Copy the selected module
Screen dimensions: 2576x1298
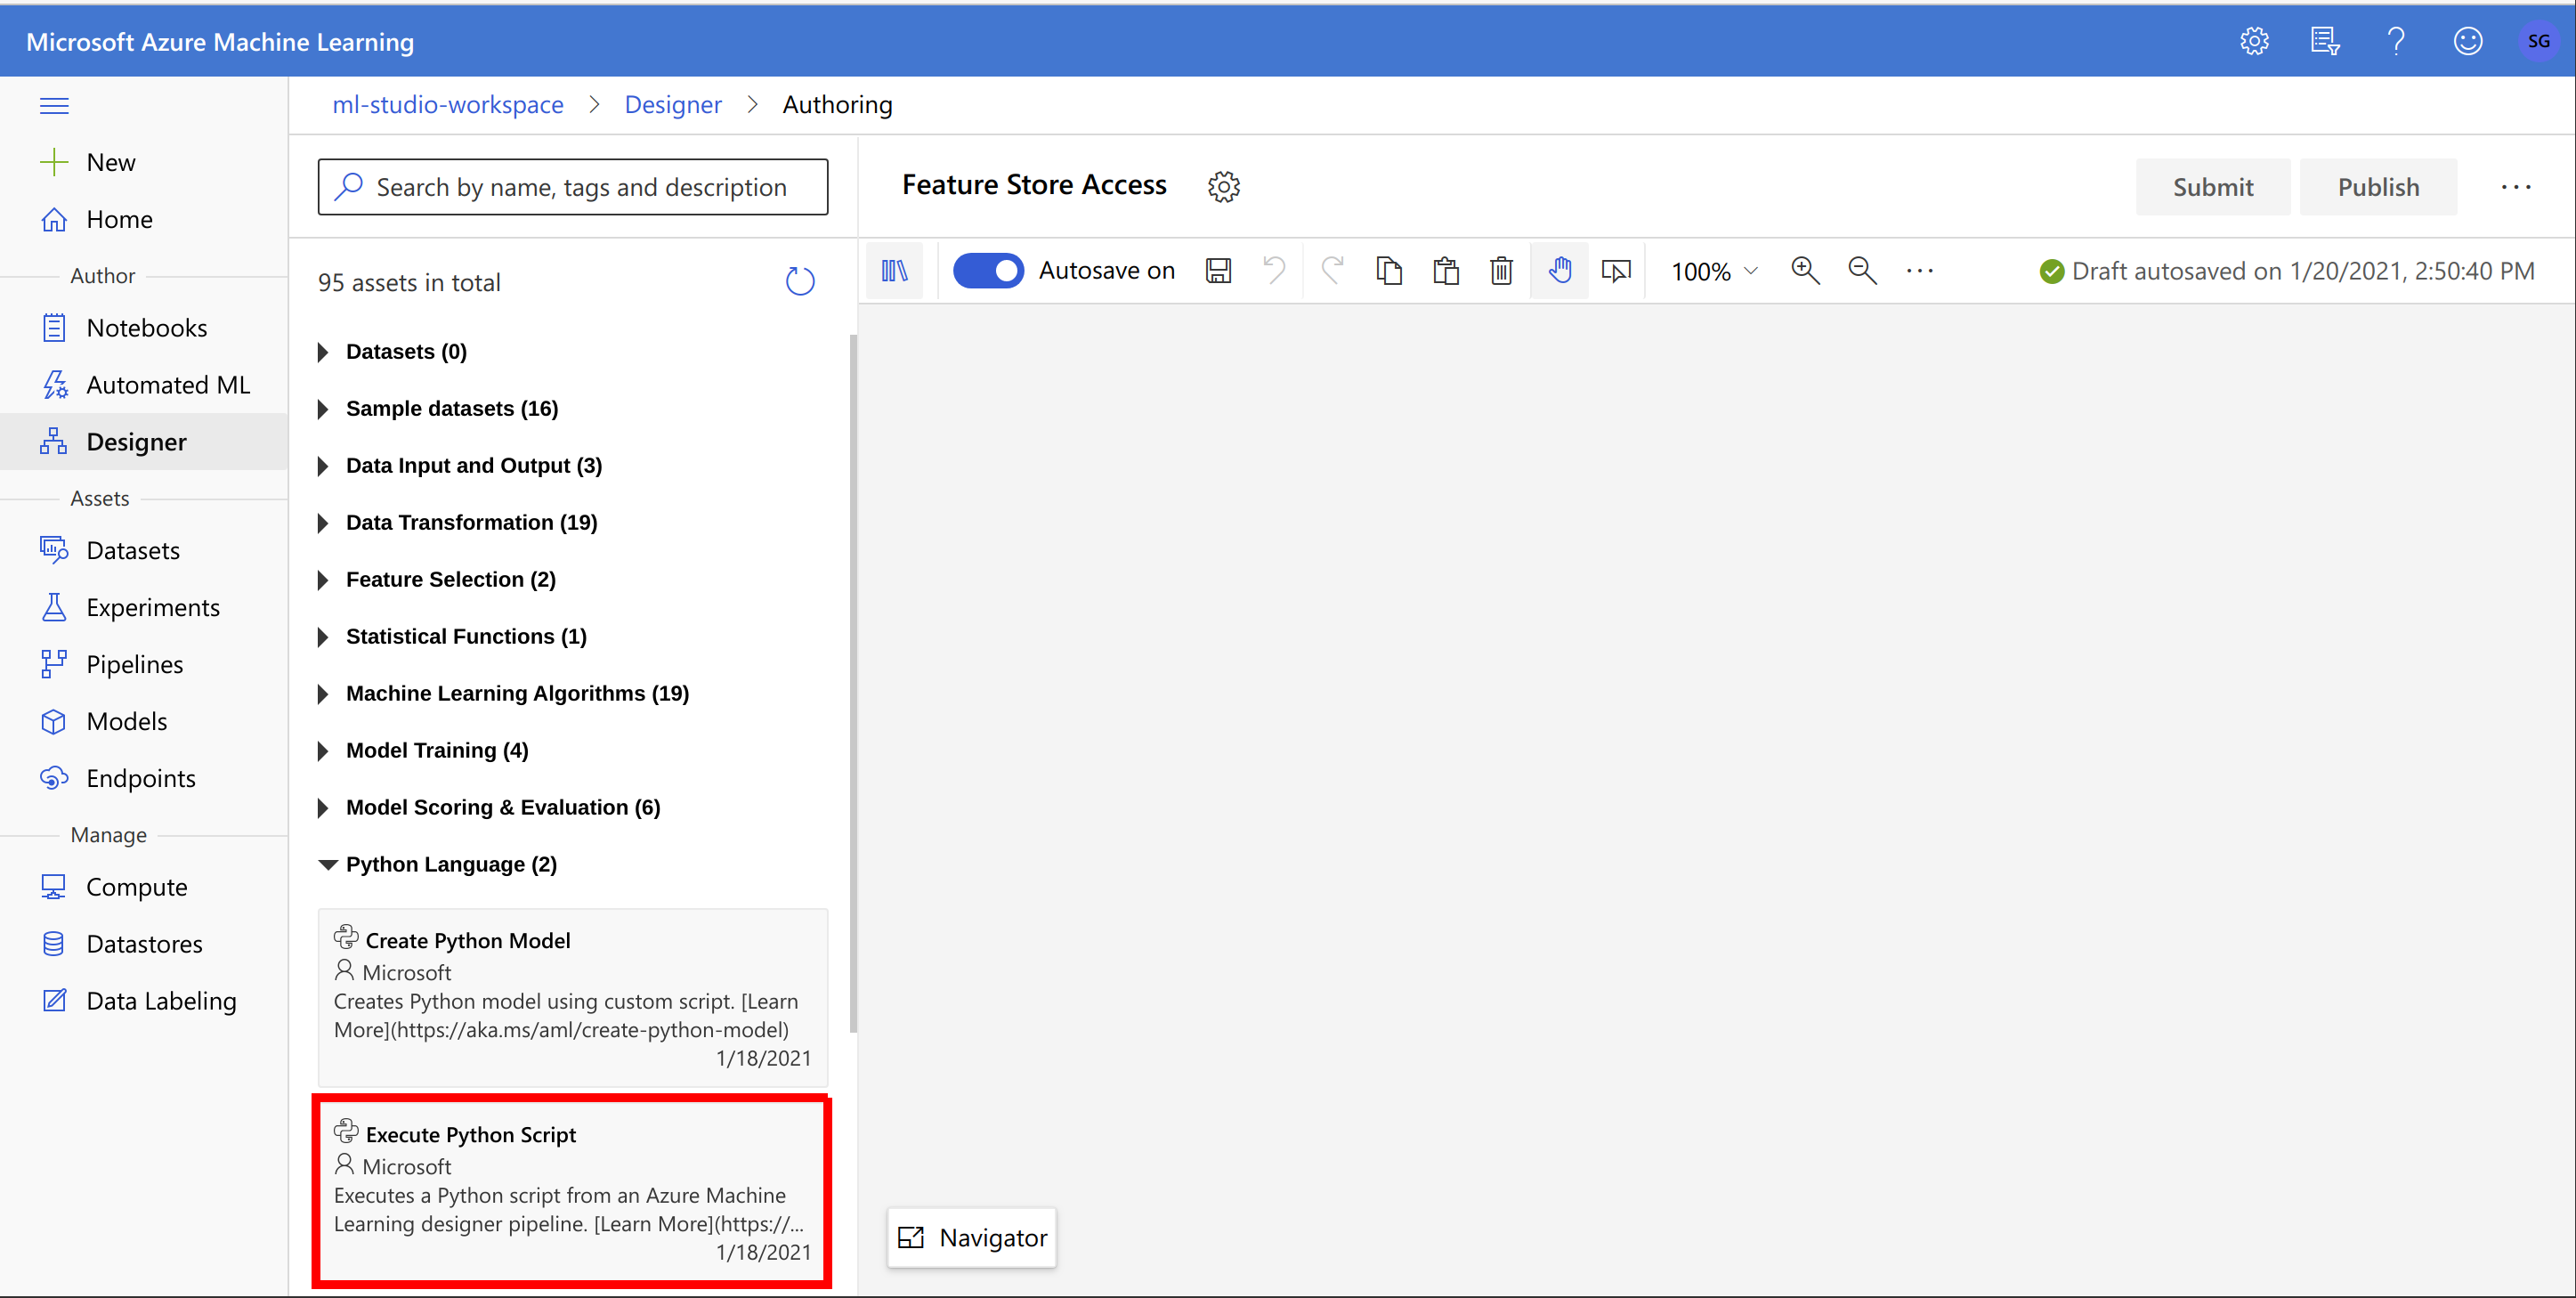[x=1389, y=270]
